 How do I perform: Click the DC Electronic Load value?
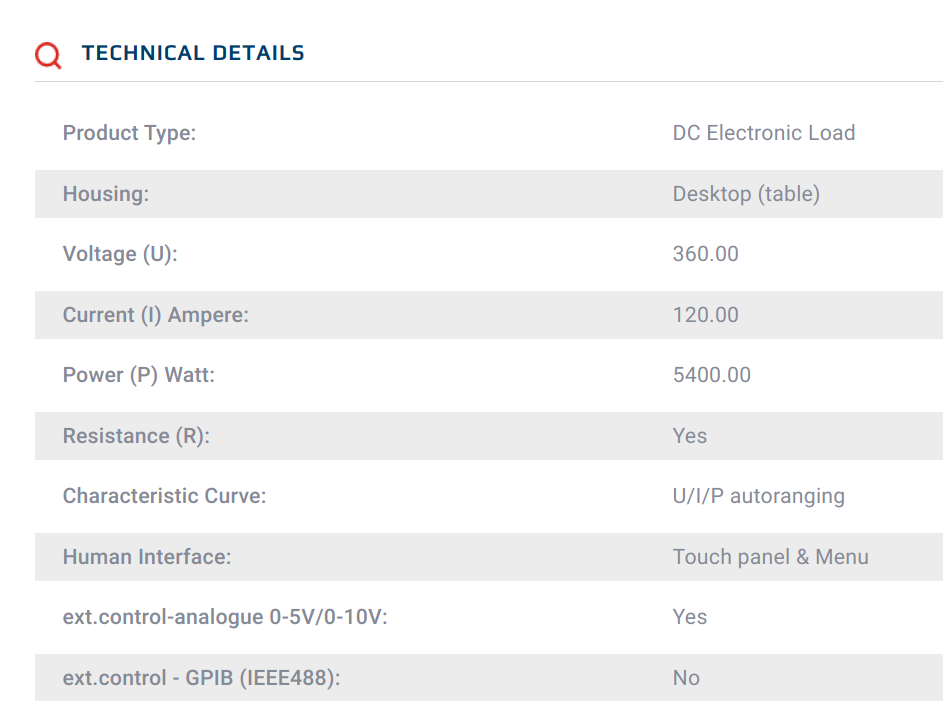pyautogui.click(x=763, y=133)
